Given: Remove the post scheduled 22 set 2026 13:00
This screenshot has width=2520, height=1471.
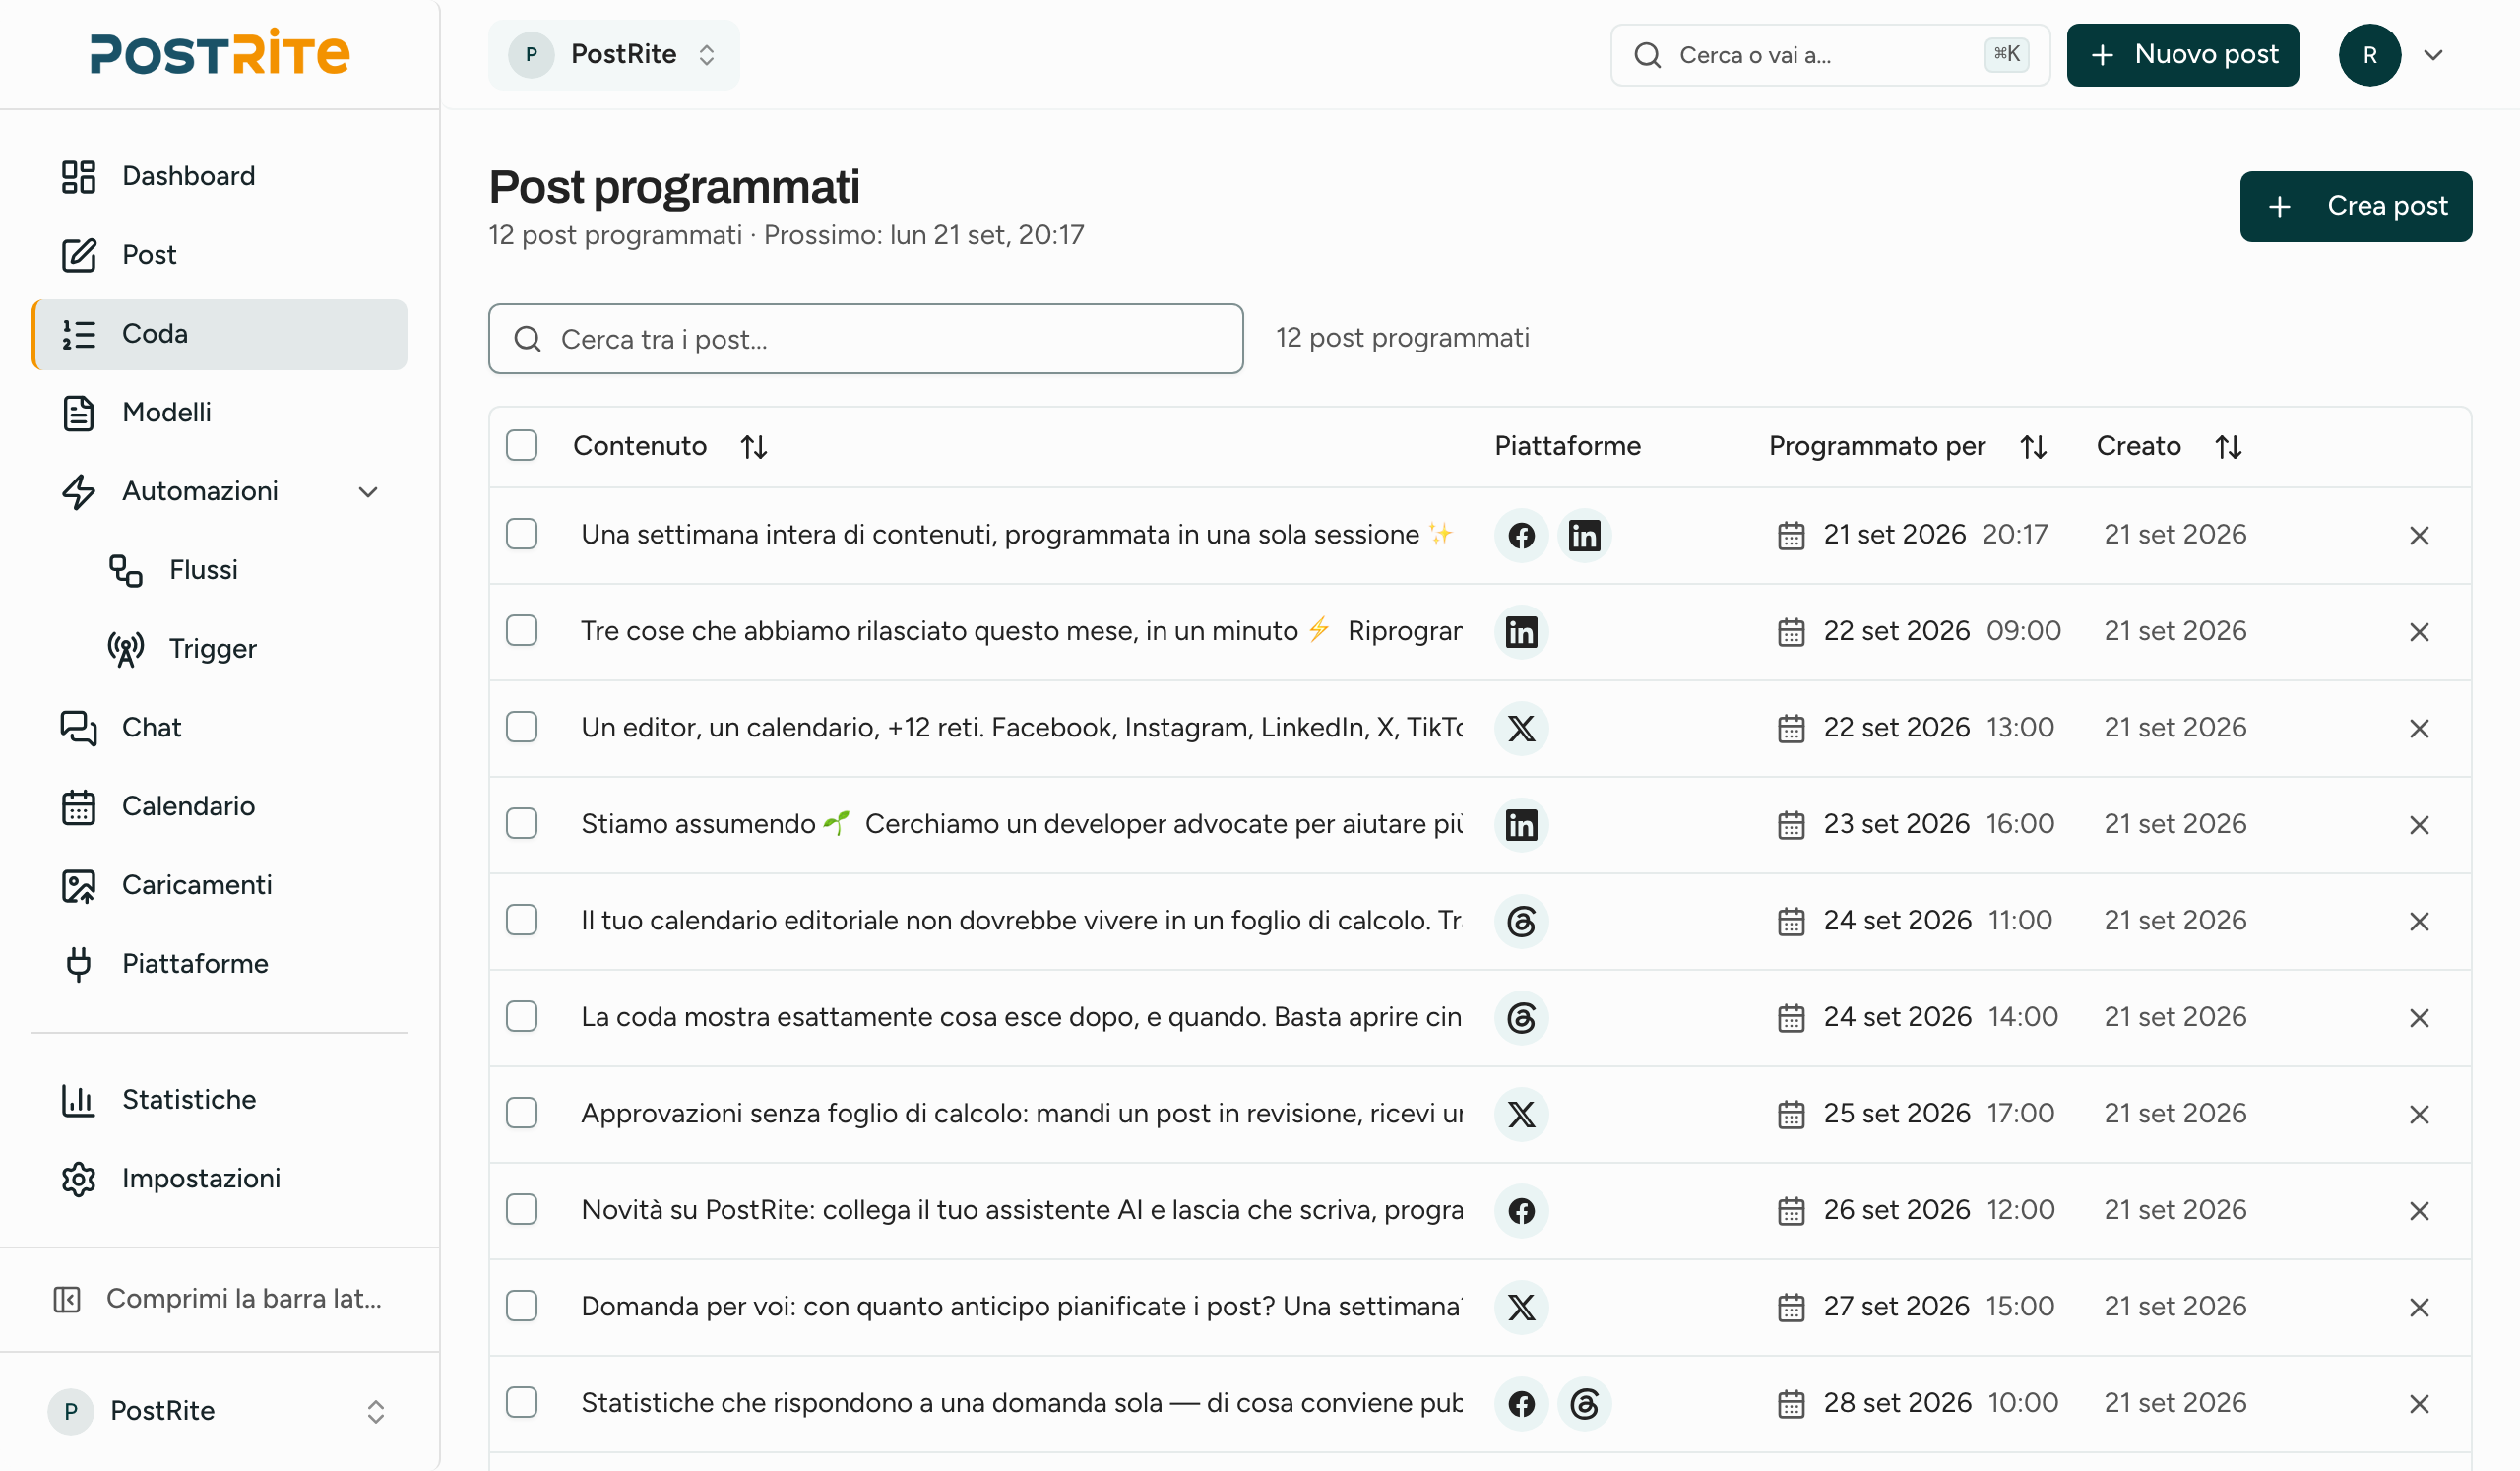Looking at the screenshot, I should [2418, 729].
